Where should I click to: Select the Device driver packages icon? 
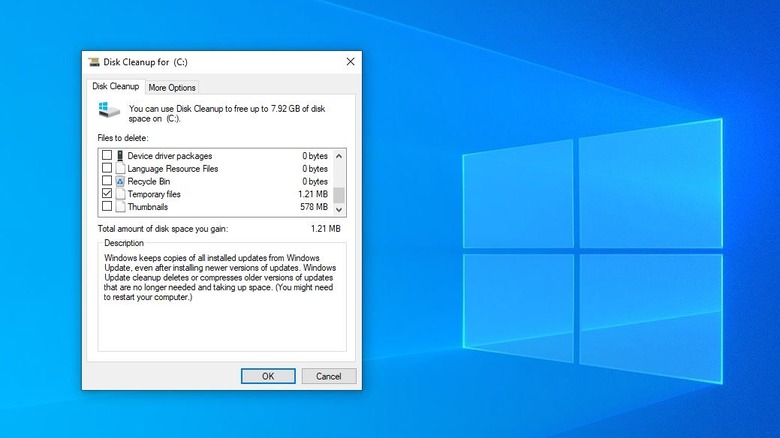point(120,156)
